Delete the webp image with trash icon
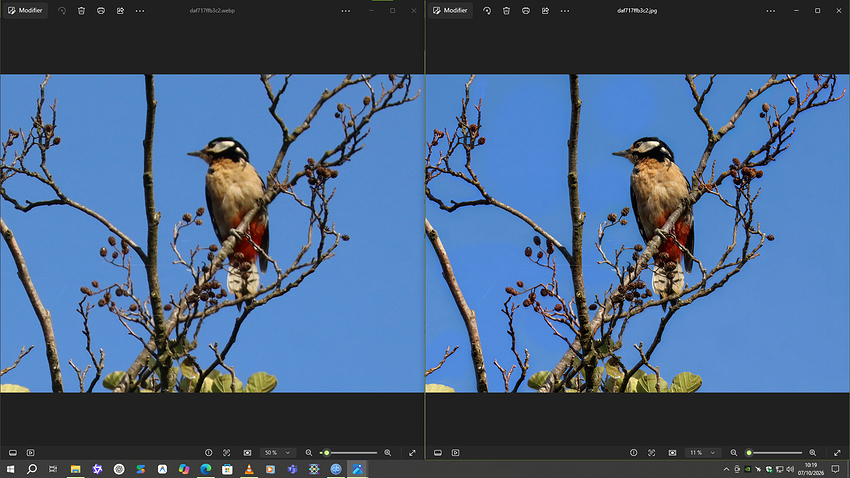The image size is (850, 478). pos(81,11)
